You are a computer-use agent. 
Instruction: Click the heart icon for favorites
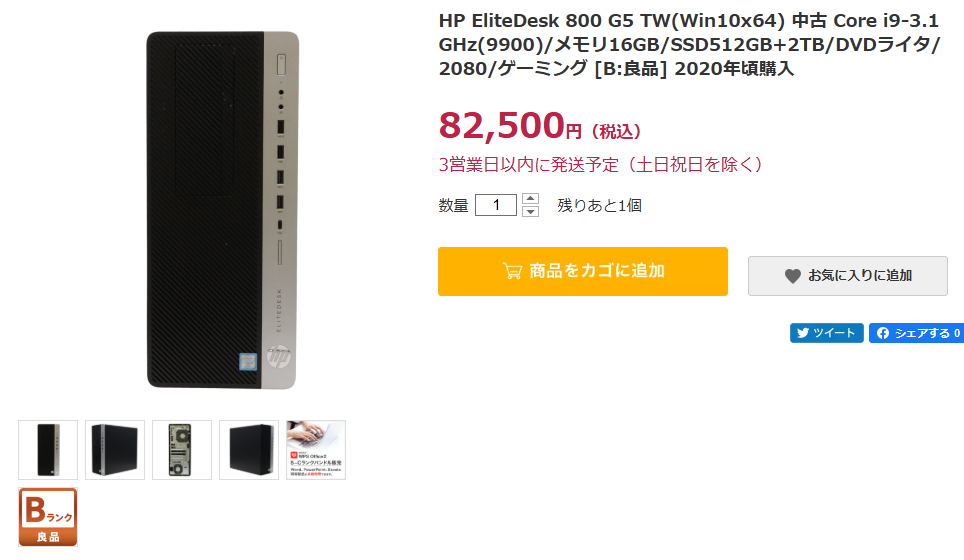click(x=792, y=276)
